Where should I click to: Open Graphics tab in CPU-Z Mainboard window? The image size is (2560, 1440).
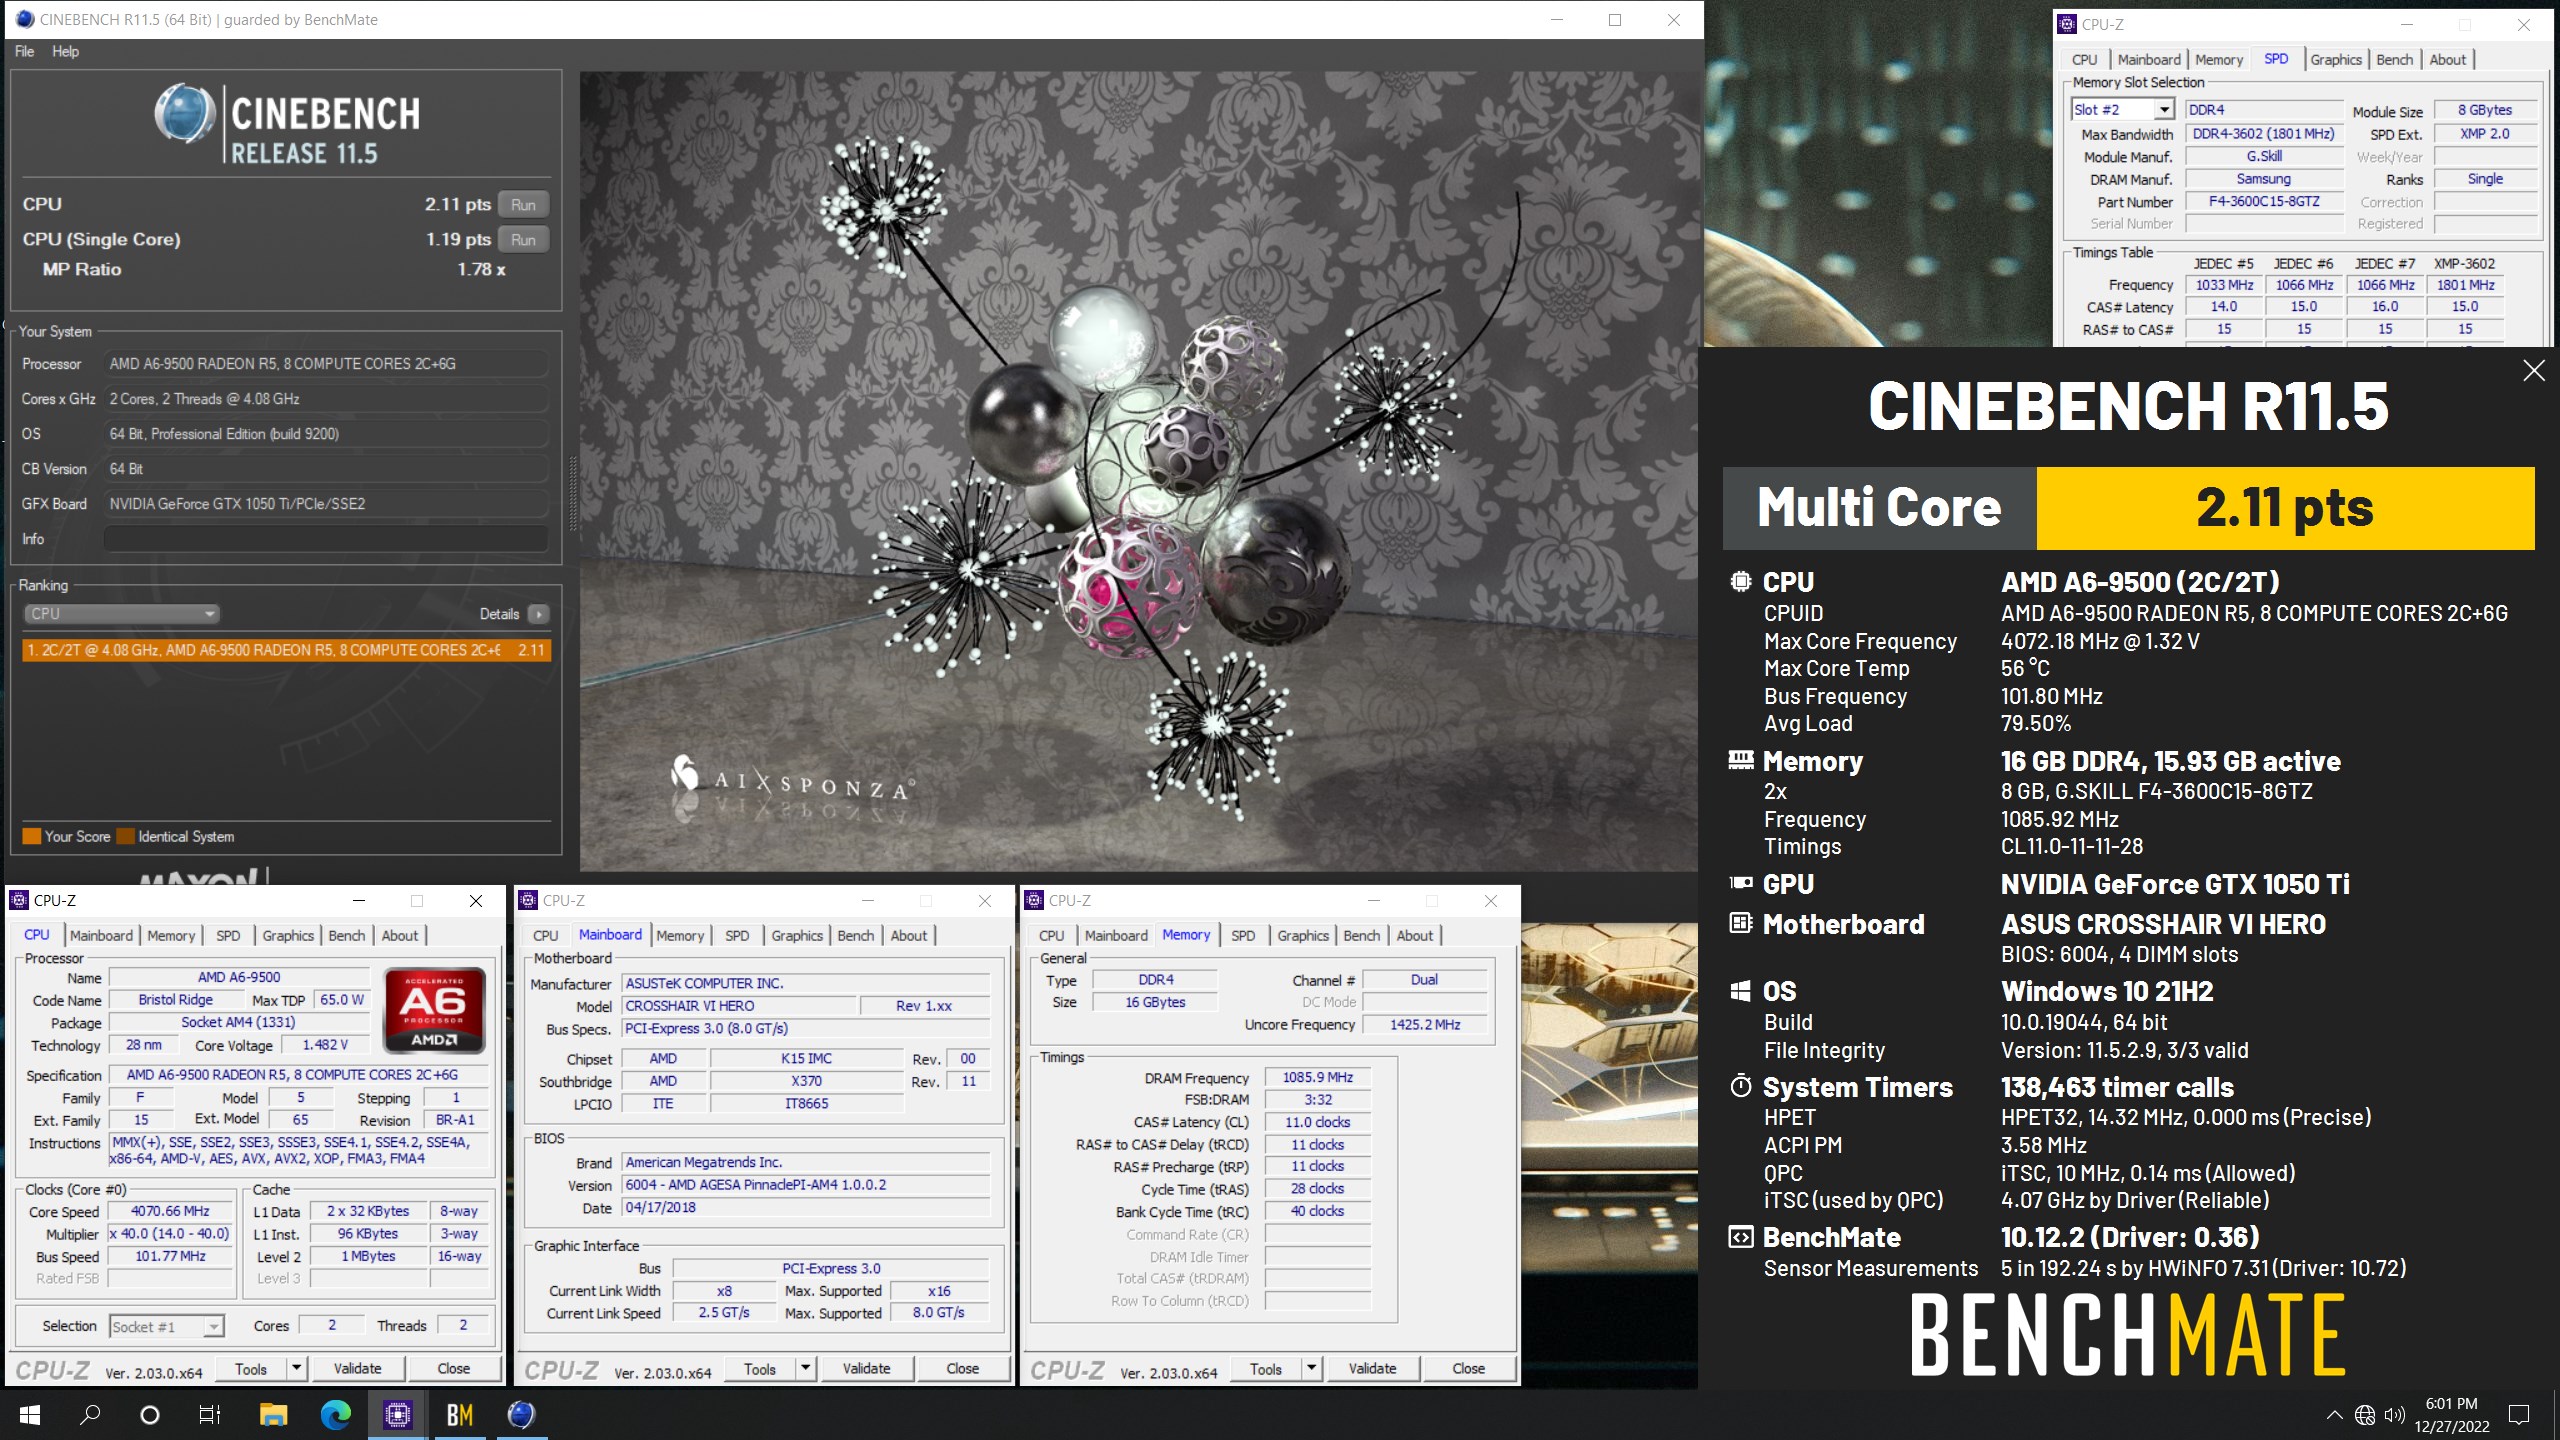(x=797, y=936)
